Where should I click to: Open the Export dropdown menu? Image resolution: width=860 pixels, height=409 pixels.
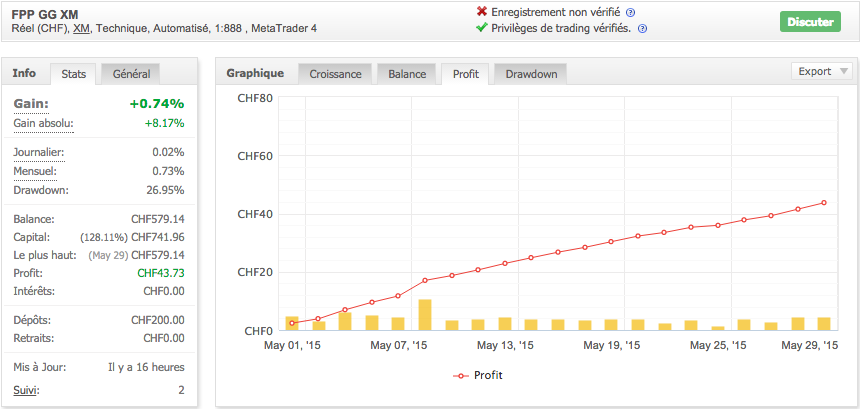tap(821, 71)
